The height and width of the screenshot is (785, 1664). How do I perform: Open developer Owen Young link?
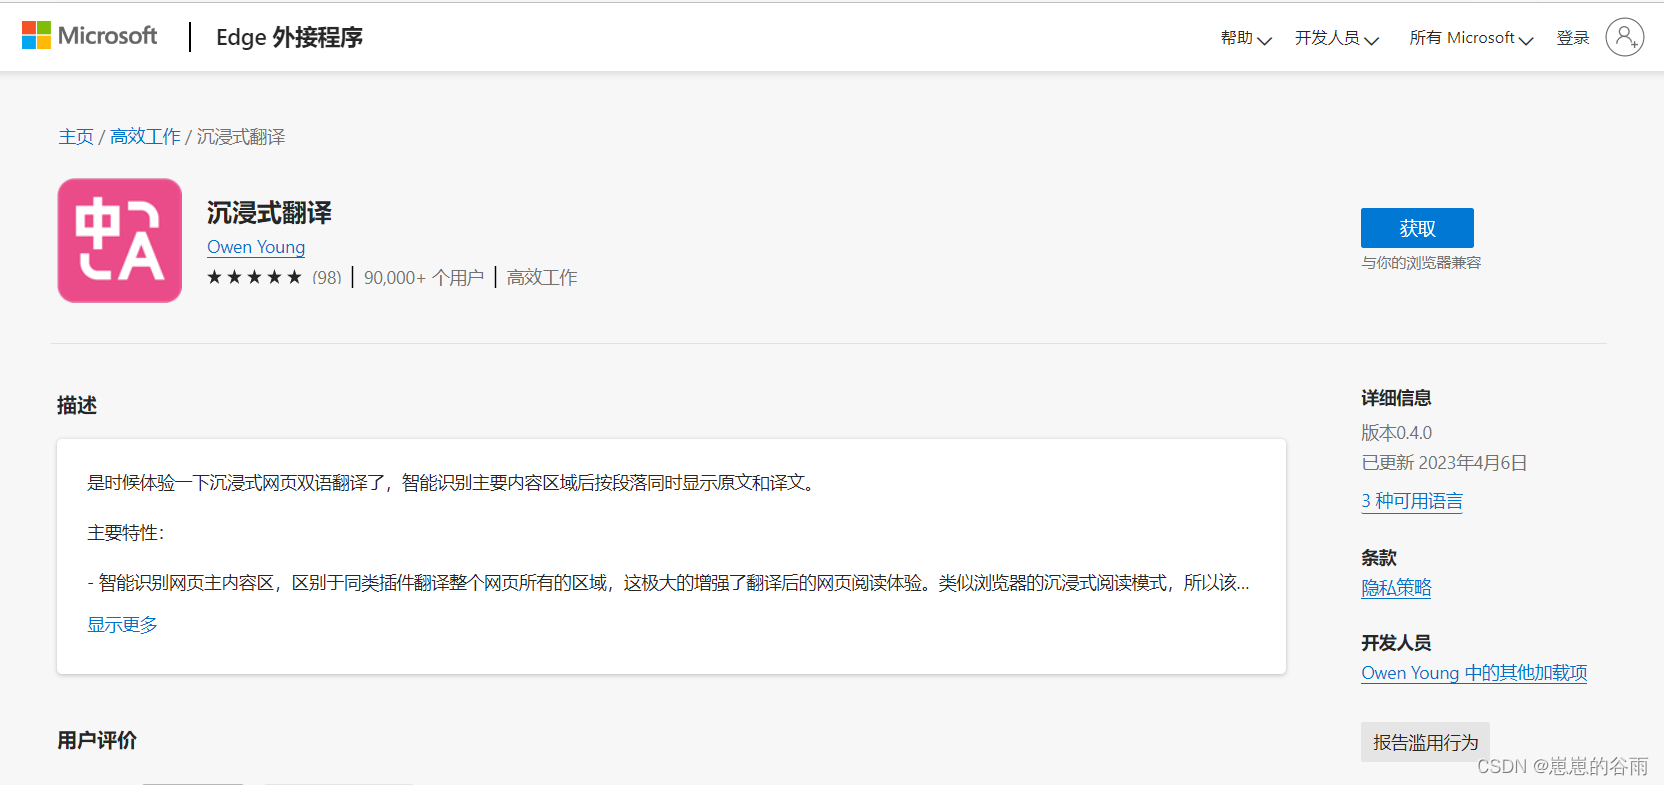pos(256,247)
